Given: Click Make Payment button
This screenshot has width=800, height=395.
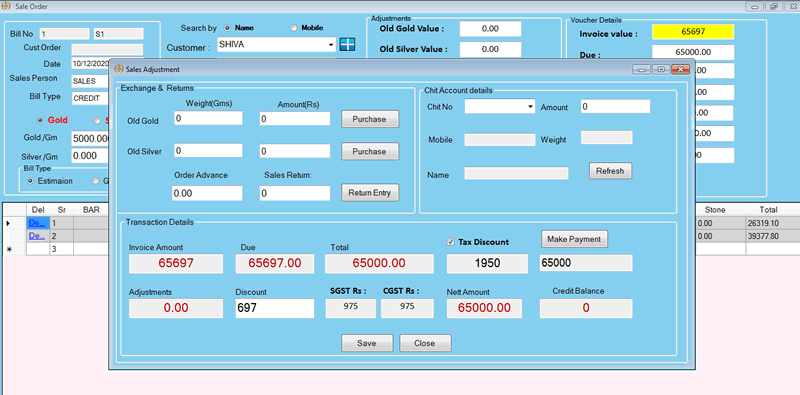Looking at the screenshot, I should (574, 239).
